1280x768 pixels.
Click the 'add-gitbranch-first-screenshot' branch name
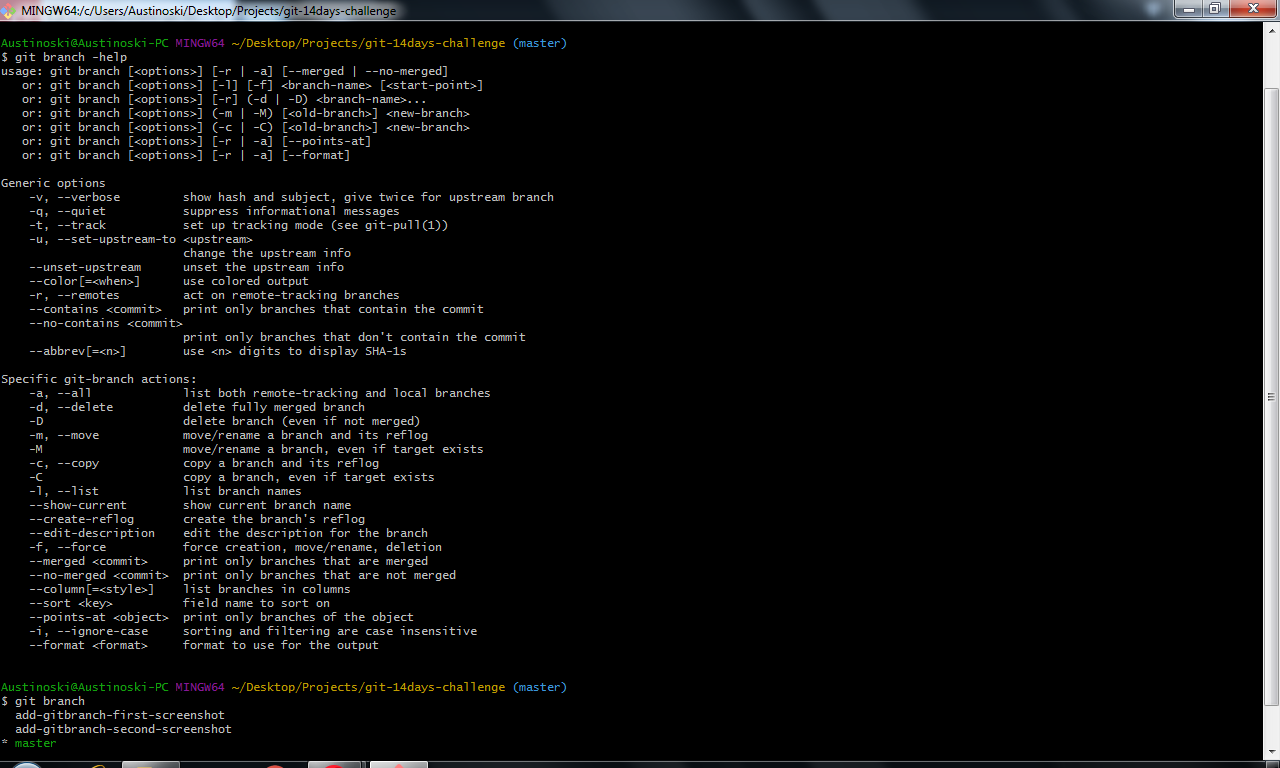coord(120,715)
